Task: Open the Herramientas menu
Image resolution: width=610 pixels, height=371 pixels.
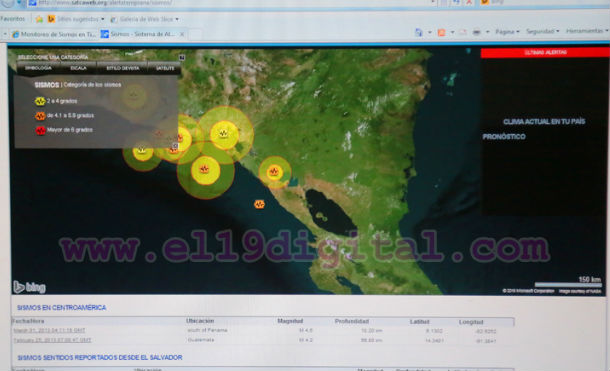Action: click(x=587, y=31)
